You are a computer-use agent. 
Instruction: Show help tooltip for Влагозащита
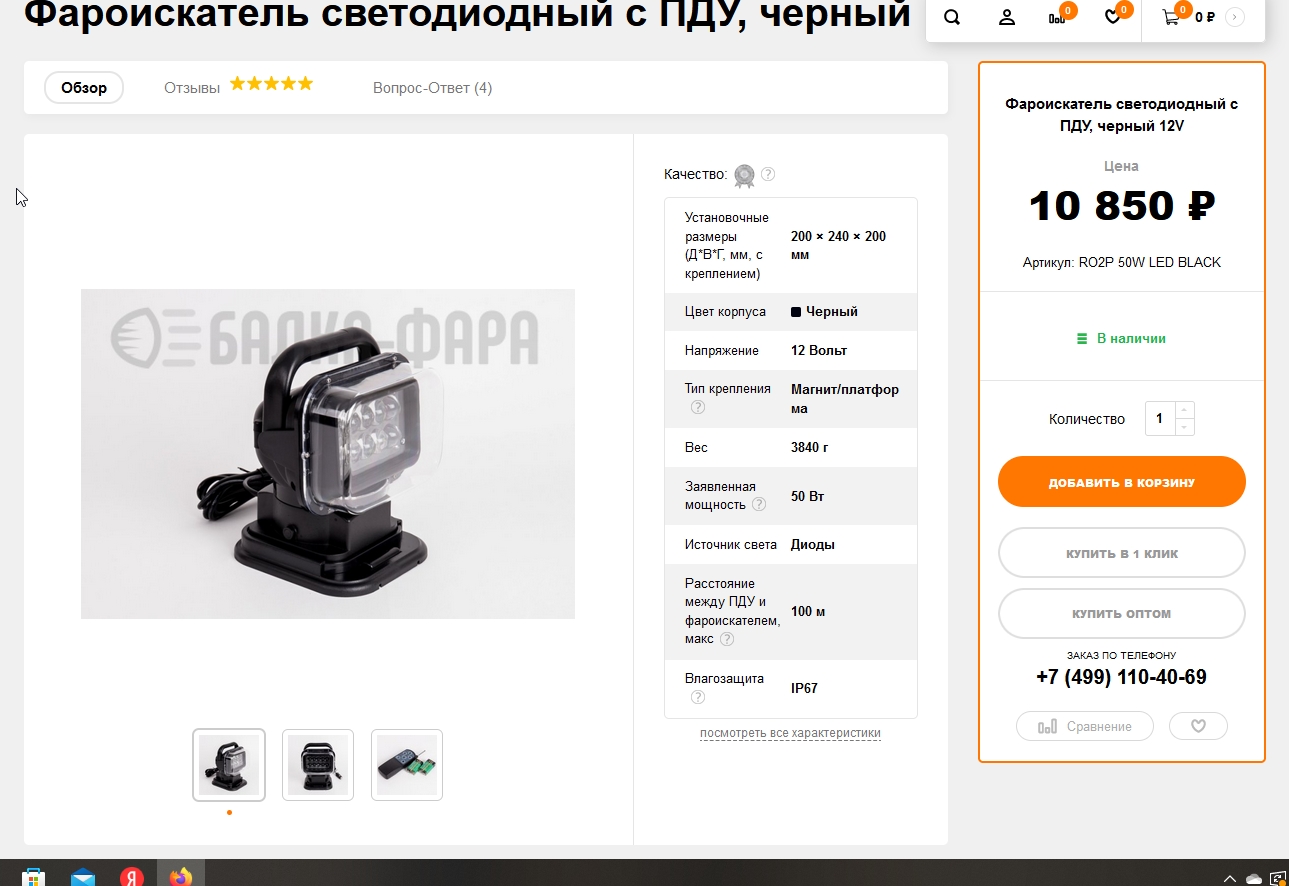[698, 697]
